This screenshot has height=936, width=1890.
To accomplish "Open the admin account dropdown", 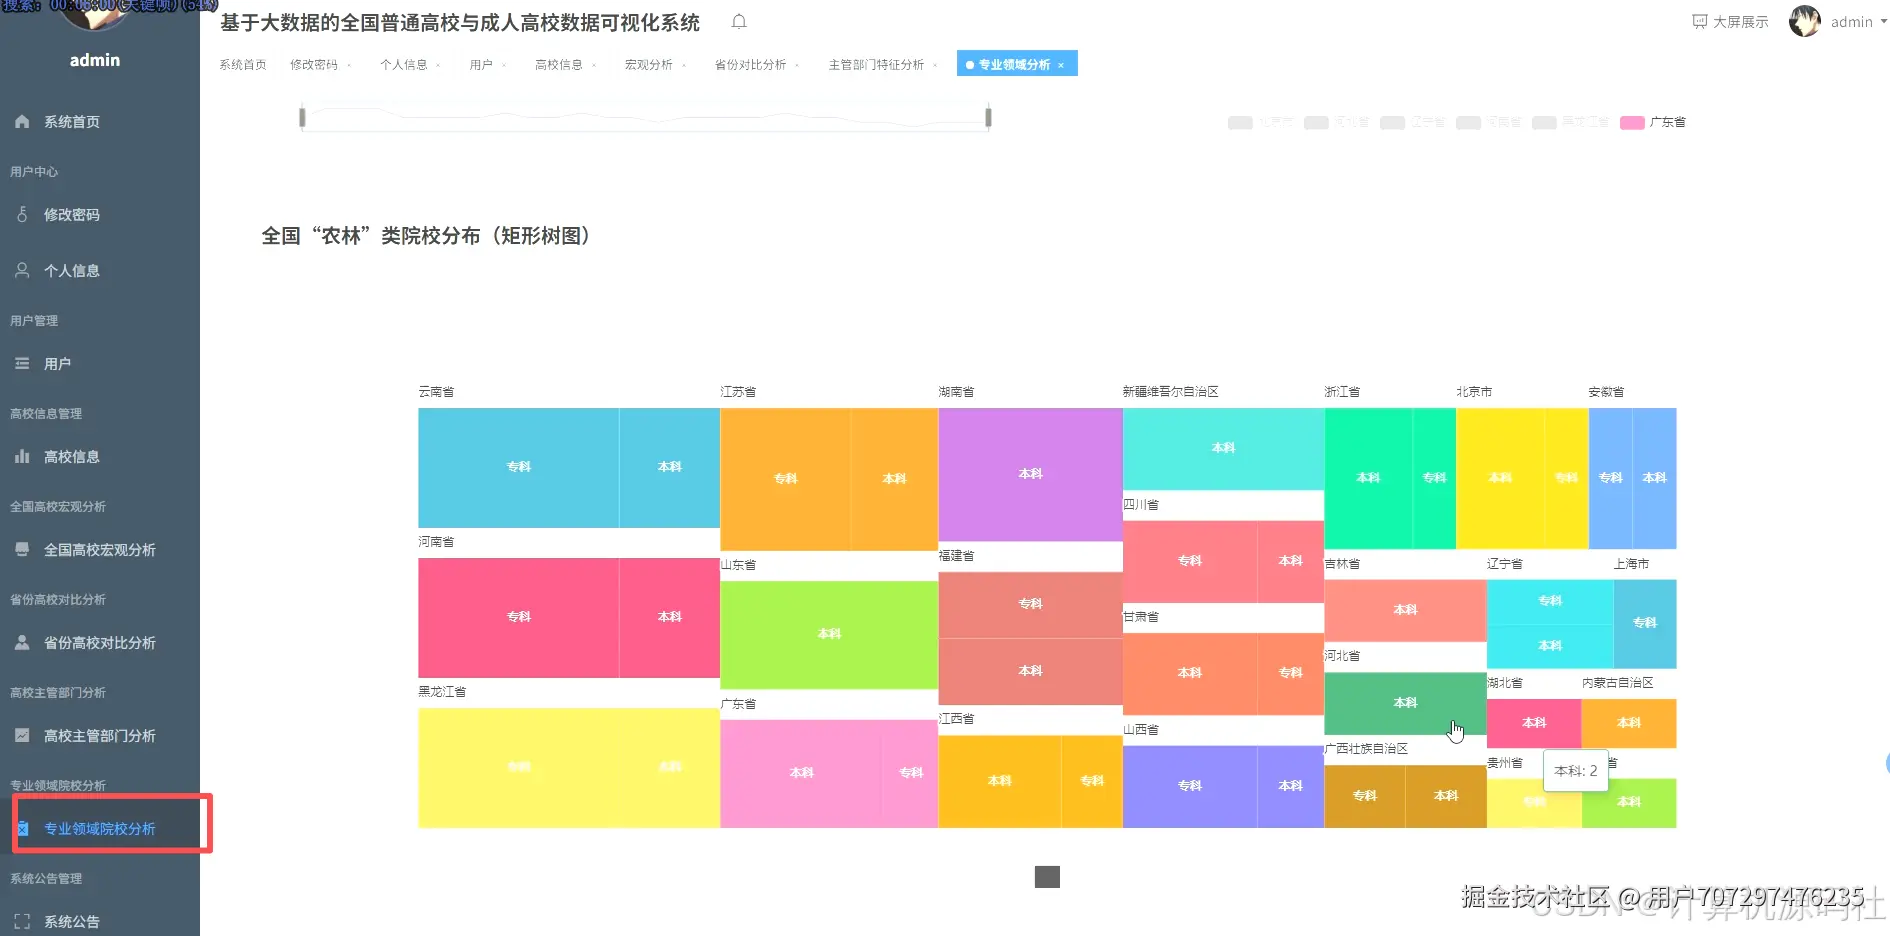I will pos(1855,21).
